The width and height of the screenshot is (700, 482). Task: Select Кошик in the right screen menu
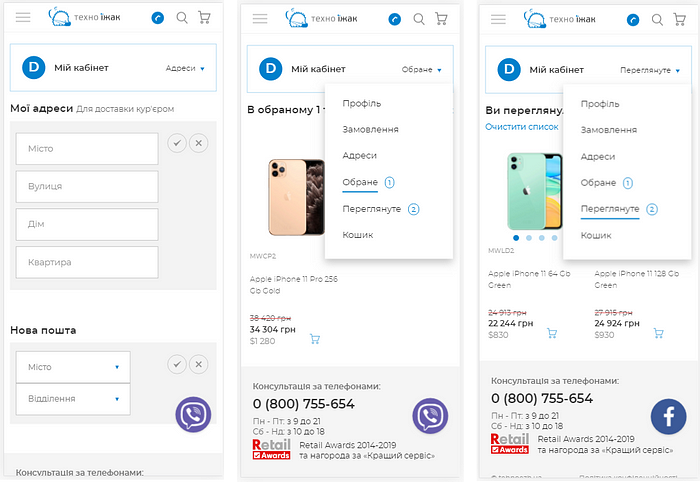pos(596,236)
